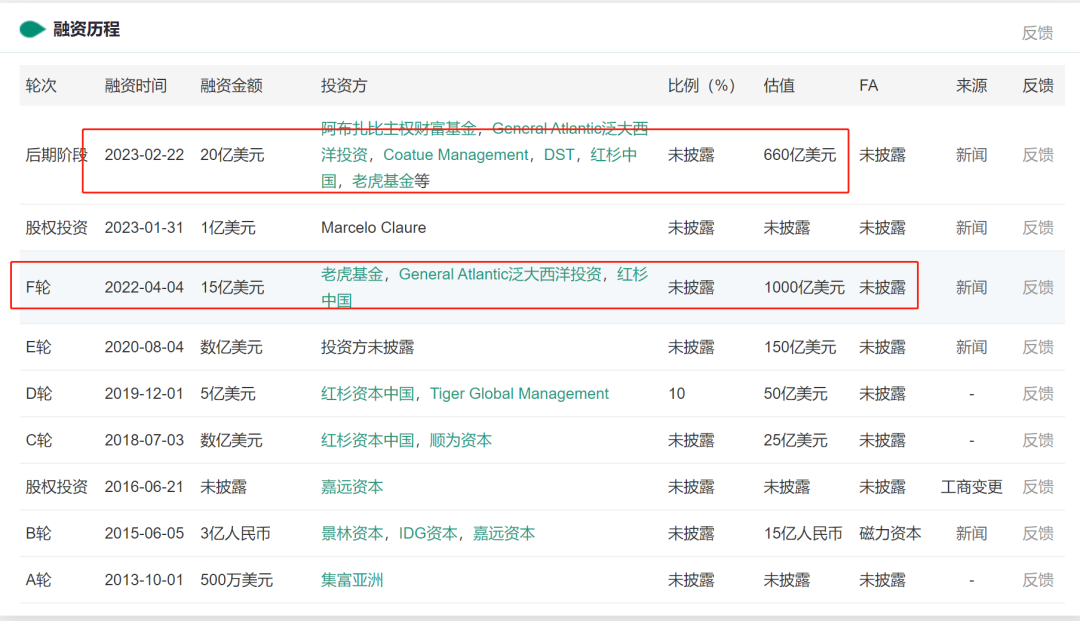This screenshot has width=1080, height=621.
Task: Select the date 2013-10-01
Action: coord(144,580)
